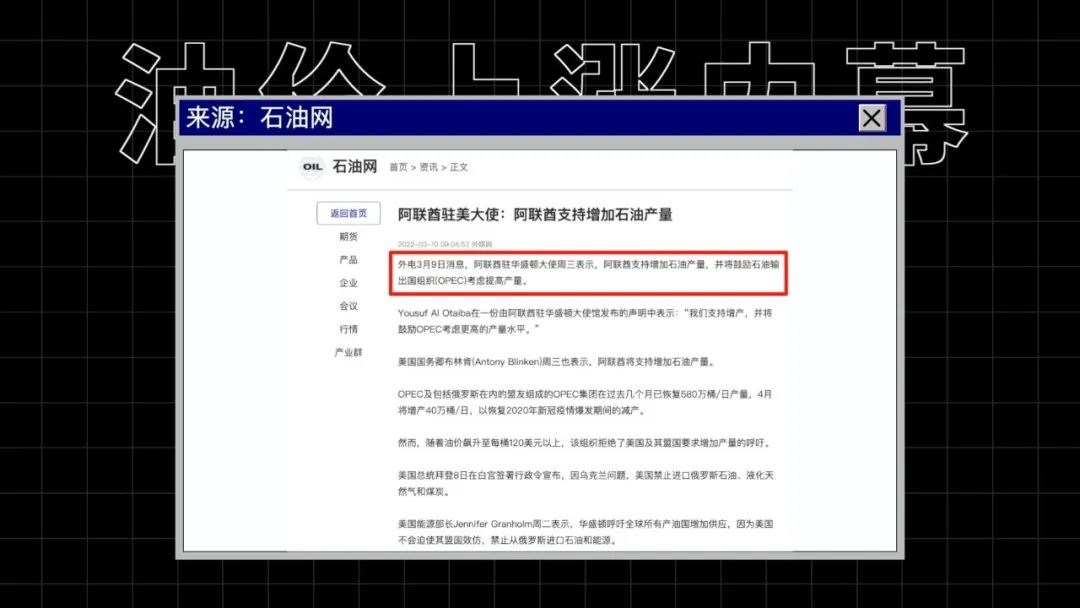Click the 石油网 OIL logo icon

pyautogui.click(x=312, y=167)
